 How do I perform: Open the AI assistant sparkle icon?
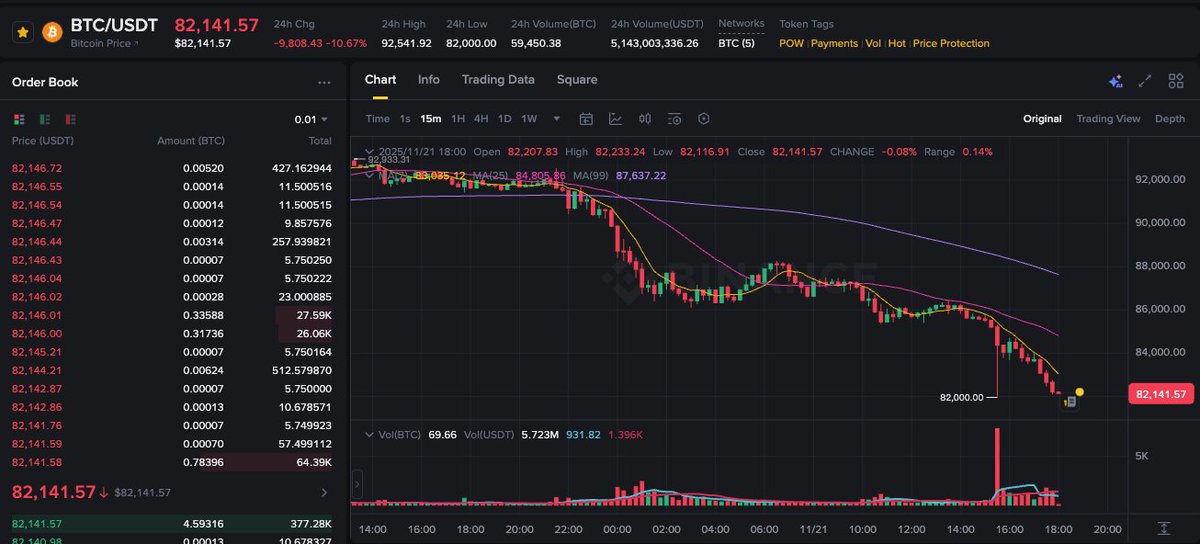[1116, 81]
